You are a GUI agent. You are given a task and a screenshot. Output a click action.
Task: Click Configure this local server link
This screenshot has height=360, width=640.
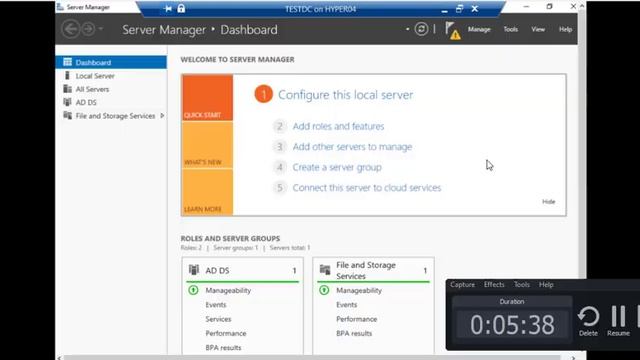(345, 95)
